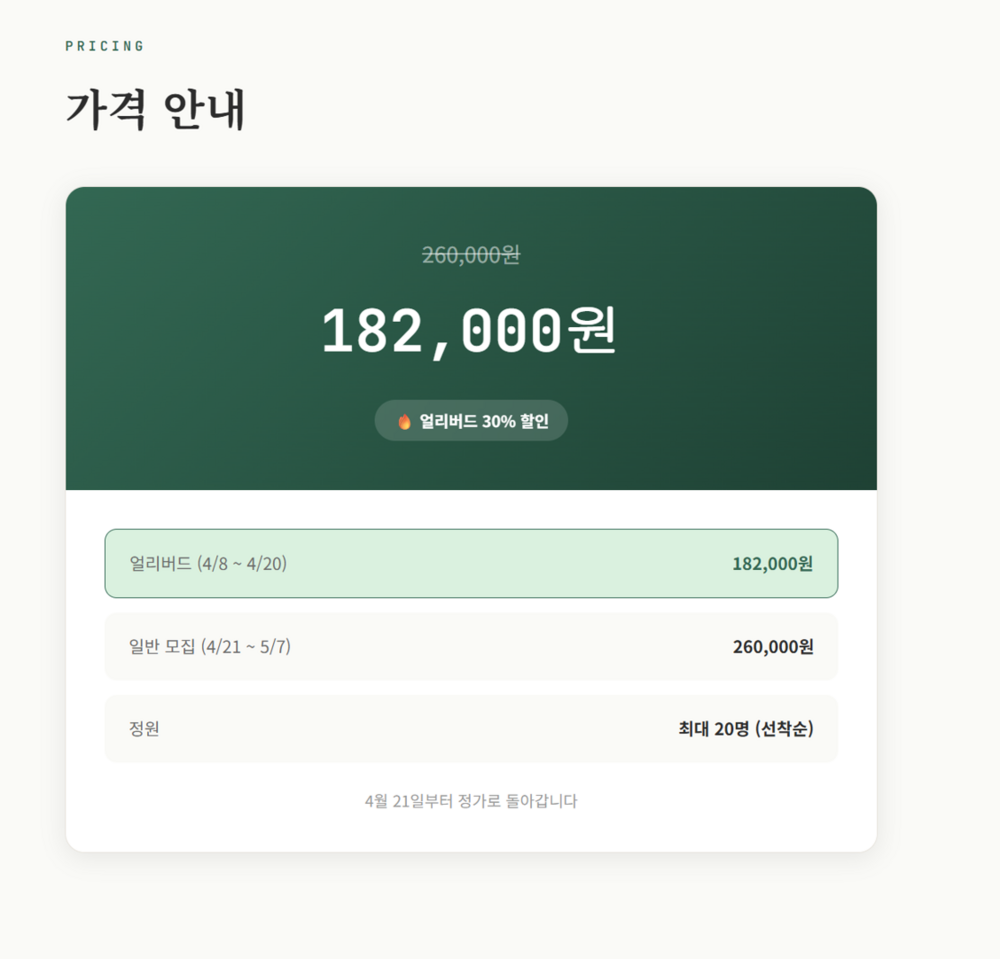
Task: Click the bold 260,000원 row price
Action: (772, 647)
